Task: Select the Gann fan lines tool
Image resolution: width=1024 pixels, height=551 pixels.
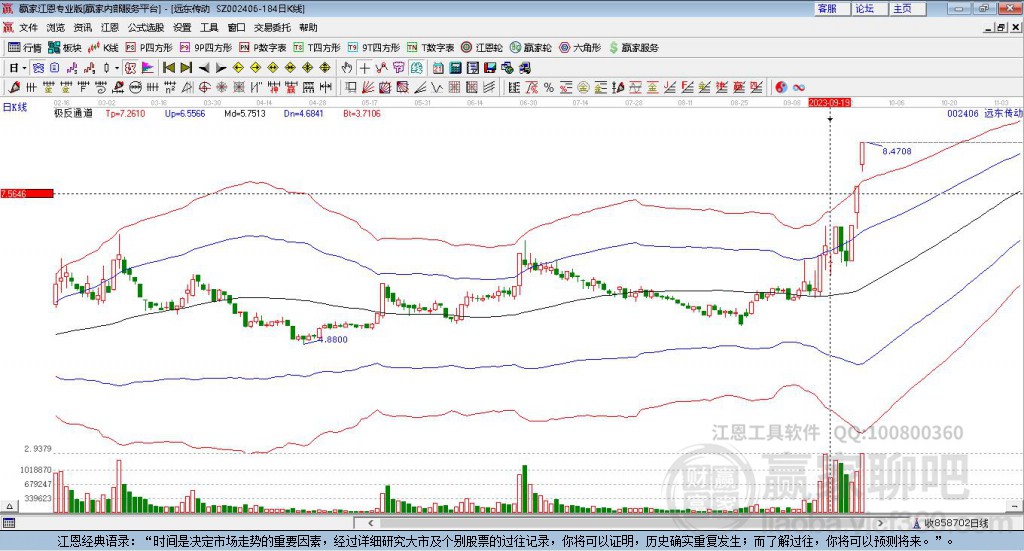Action: pos(368,87)
